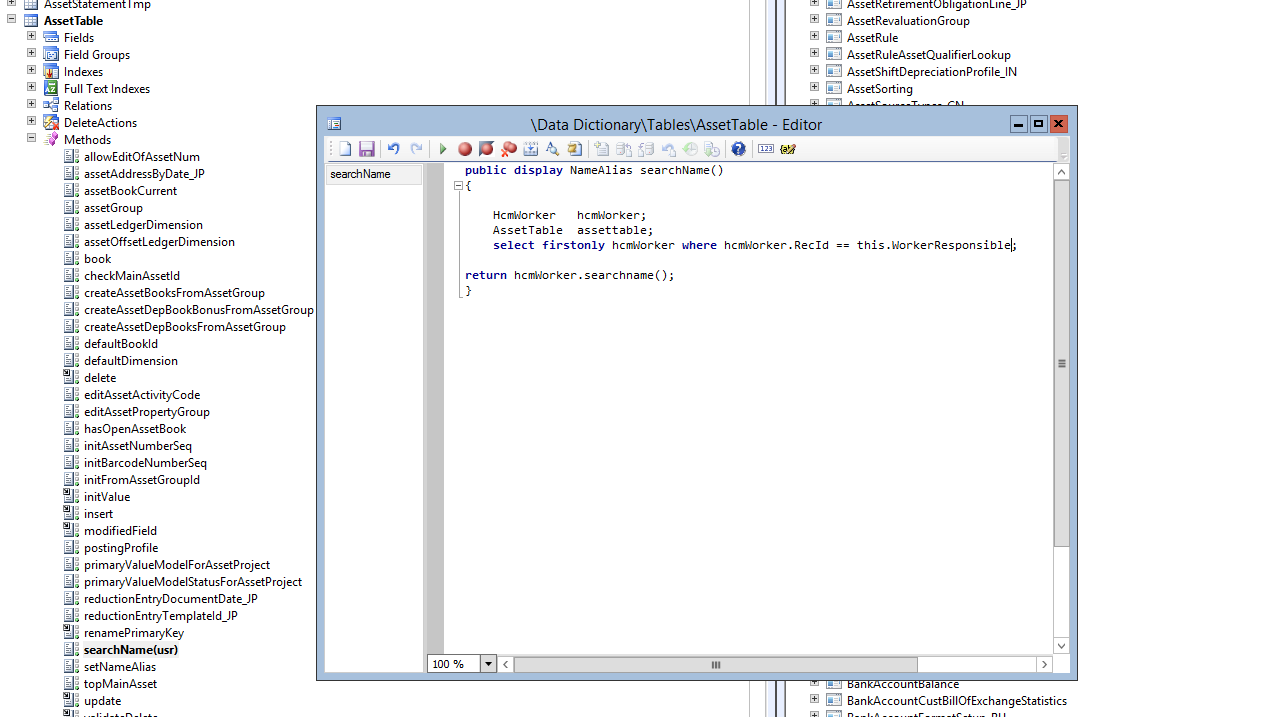The image size is (1281, 717).
Task: Remove all breakpoints via toolbar icon
Action: pos(508,148)
